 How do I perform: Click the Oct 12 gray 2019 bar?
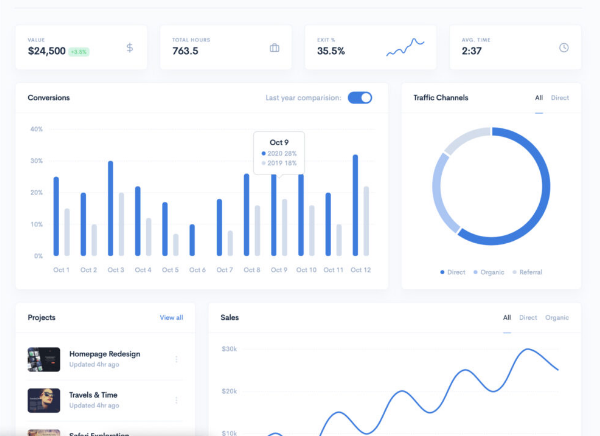(x=366, y=221)
